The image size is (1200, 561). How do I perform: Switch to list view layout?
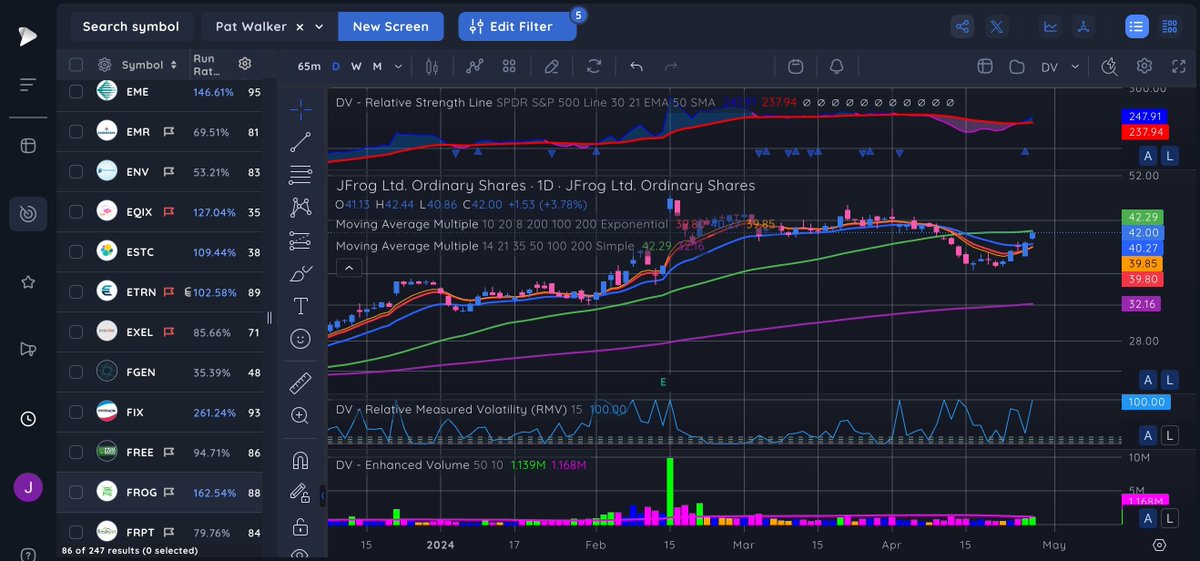coord(1137,27)
